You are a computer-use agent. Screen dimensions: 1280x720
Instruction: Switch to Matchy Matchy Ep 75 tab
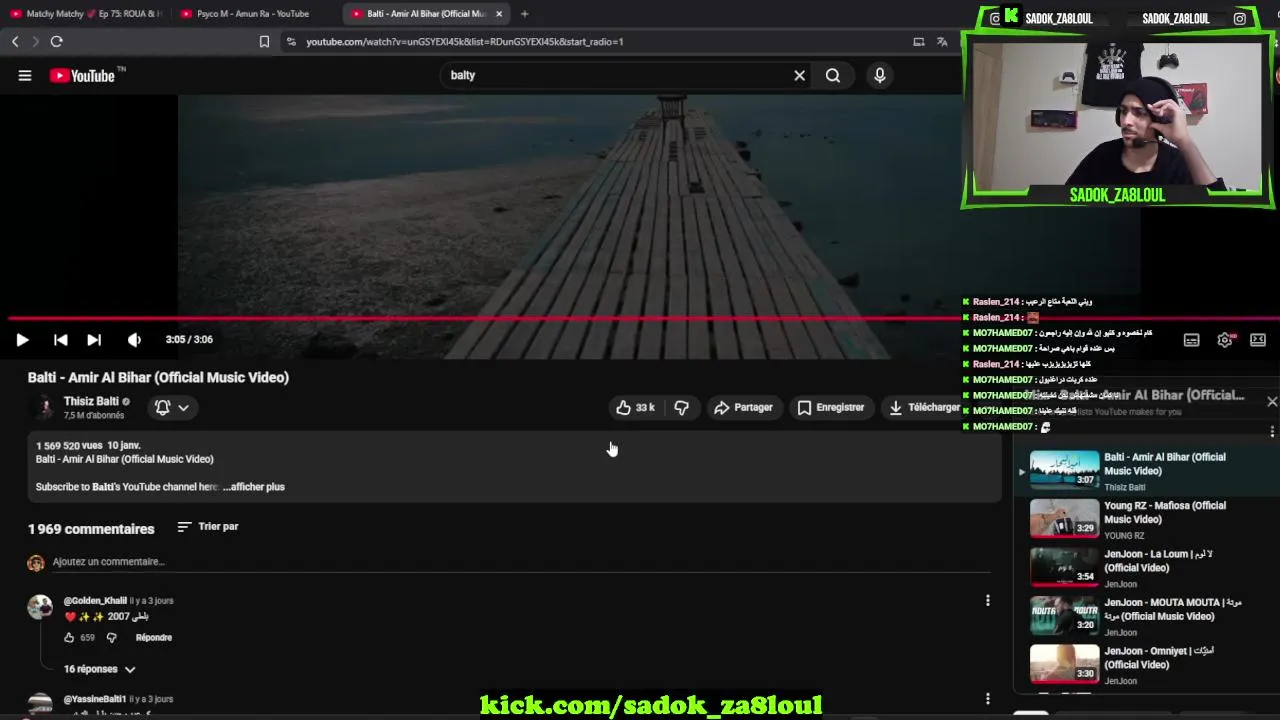coord(85,14)
